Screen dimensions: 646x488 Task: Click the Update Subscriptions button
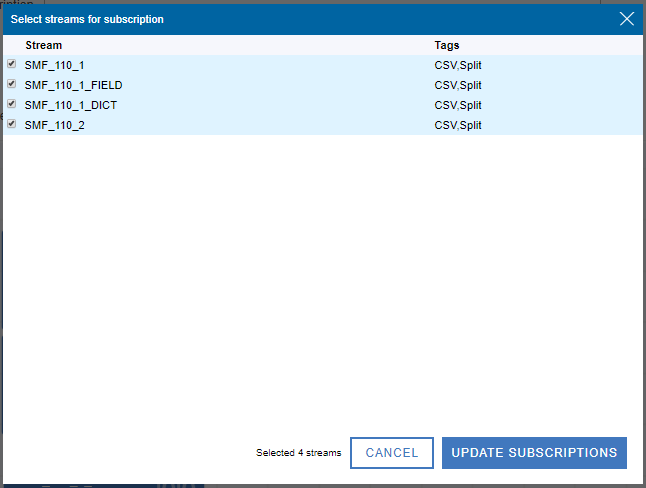[x=534, y=453]
